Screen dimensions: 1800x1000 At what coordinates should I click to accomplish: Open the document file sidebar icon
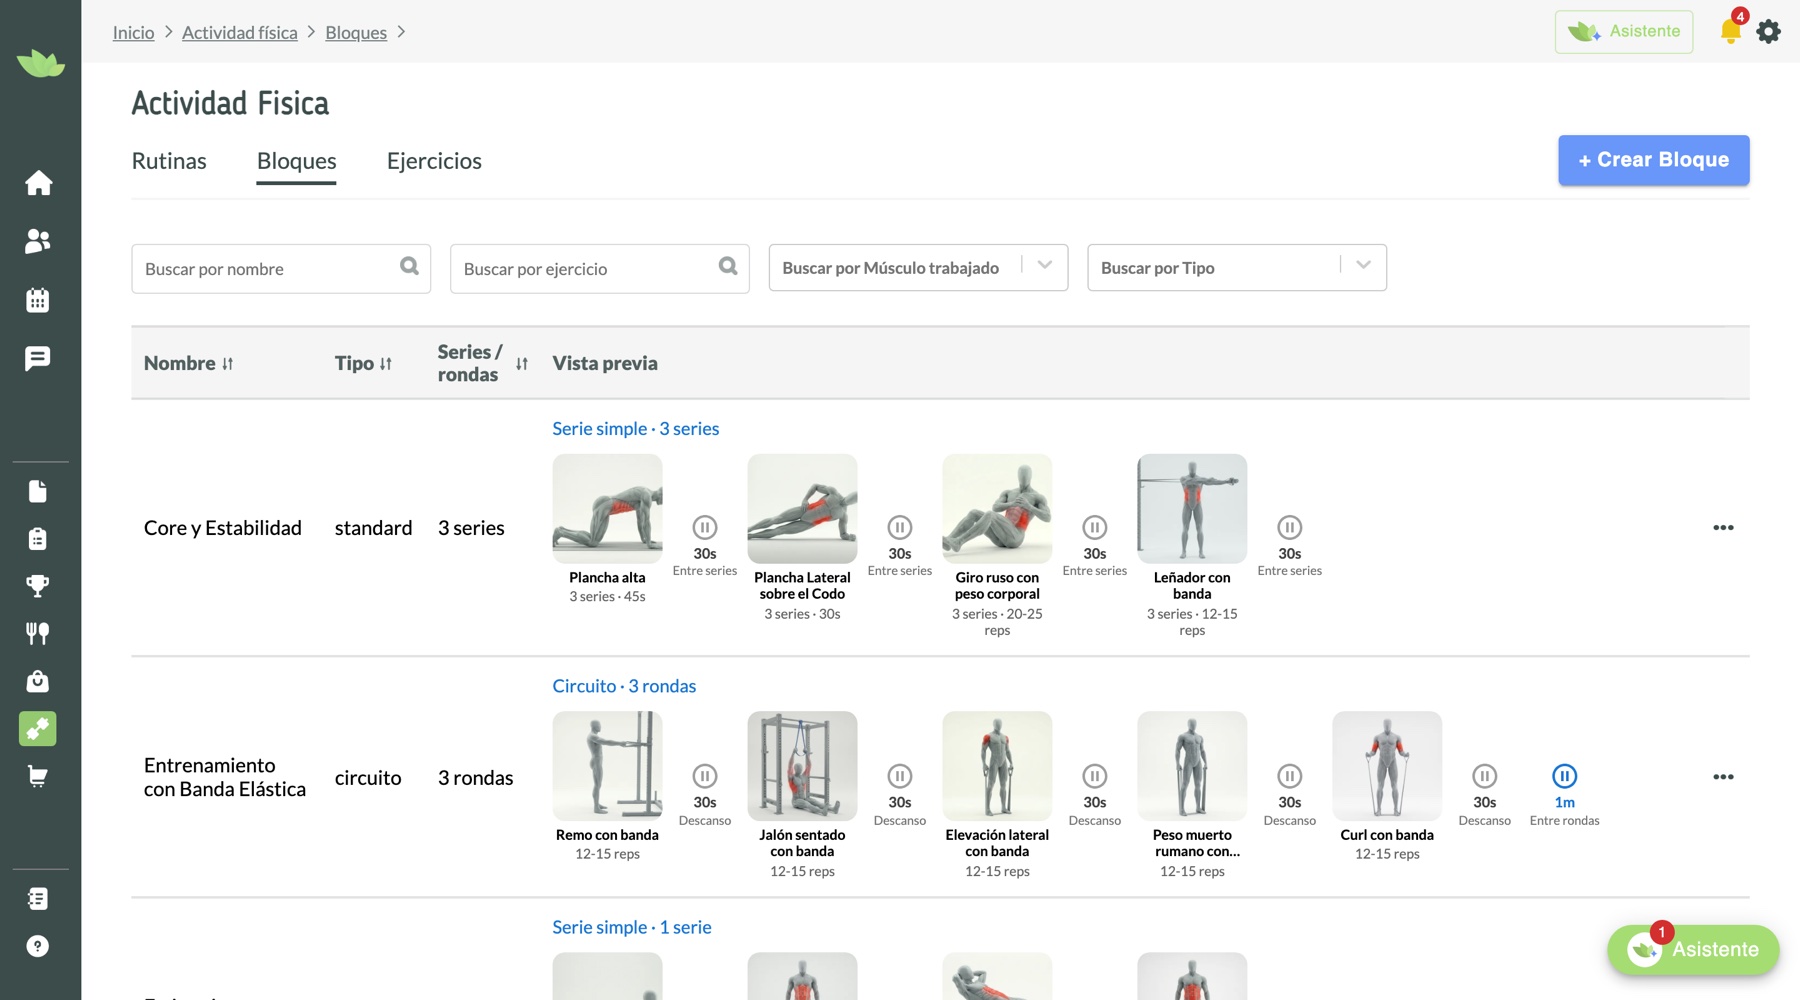coord(38,491)
